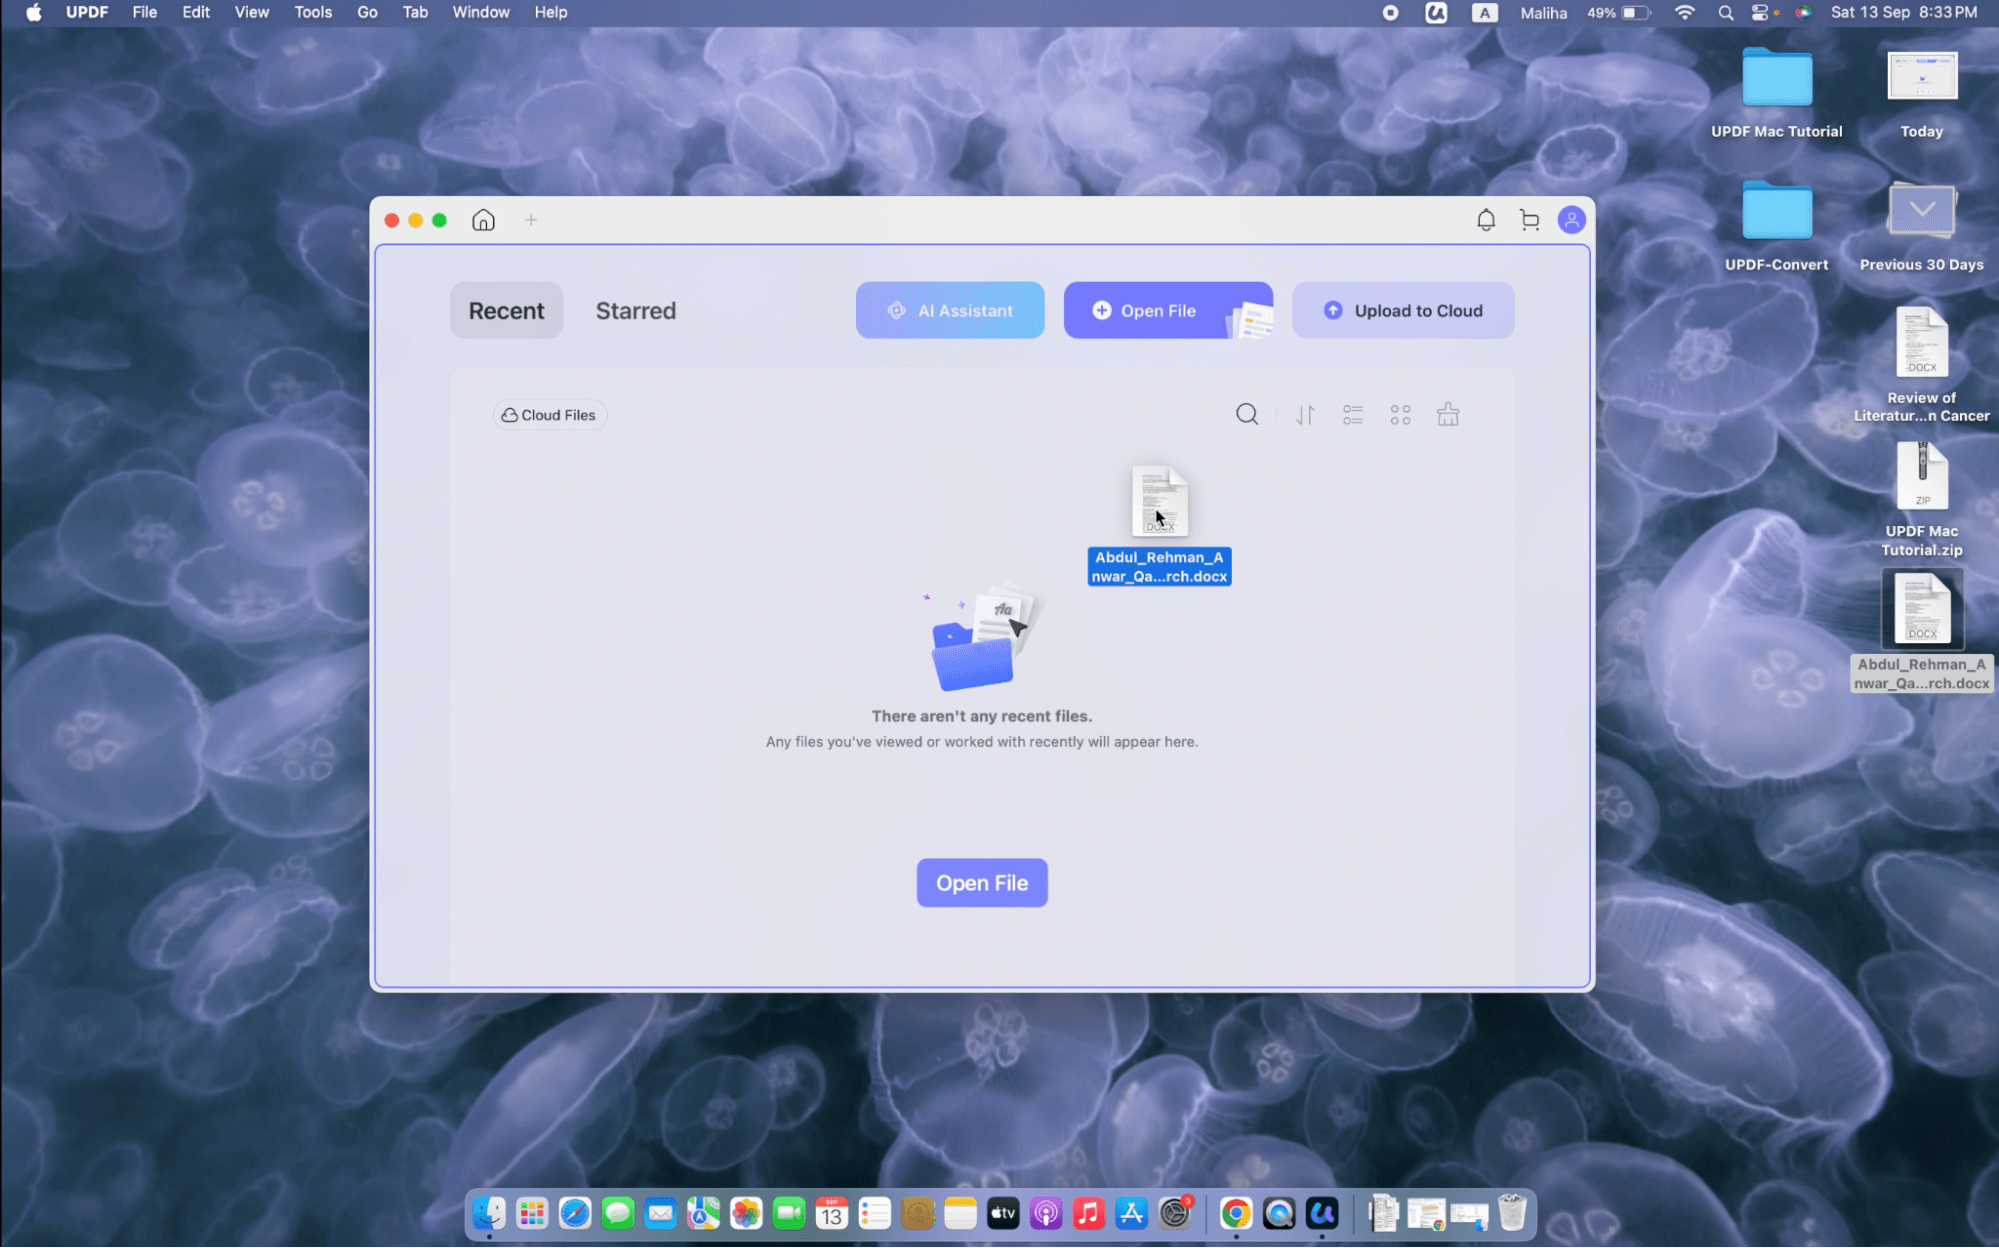Add a new tab with the plus icon
Image resolution: width=1999 pixels, height=1248 pixels.
531,220
